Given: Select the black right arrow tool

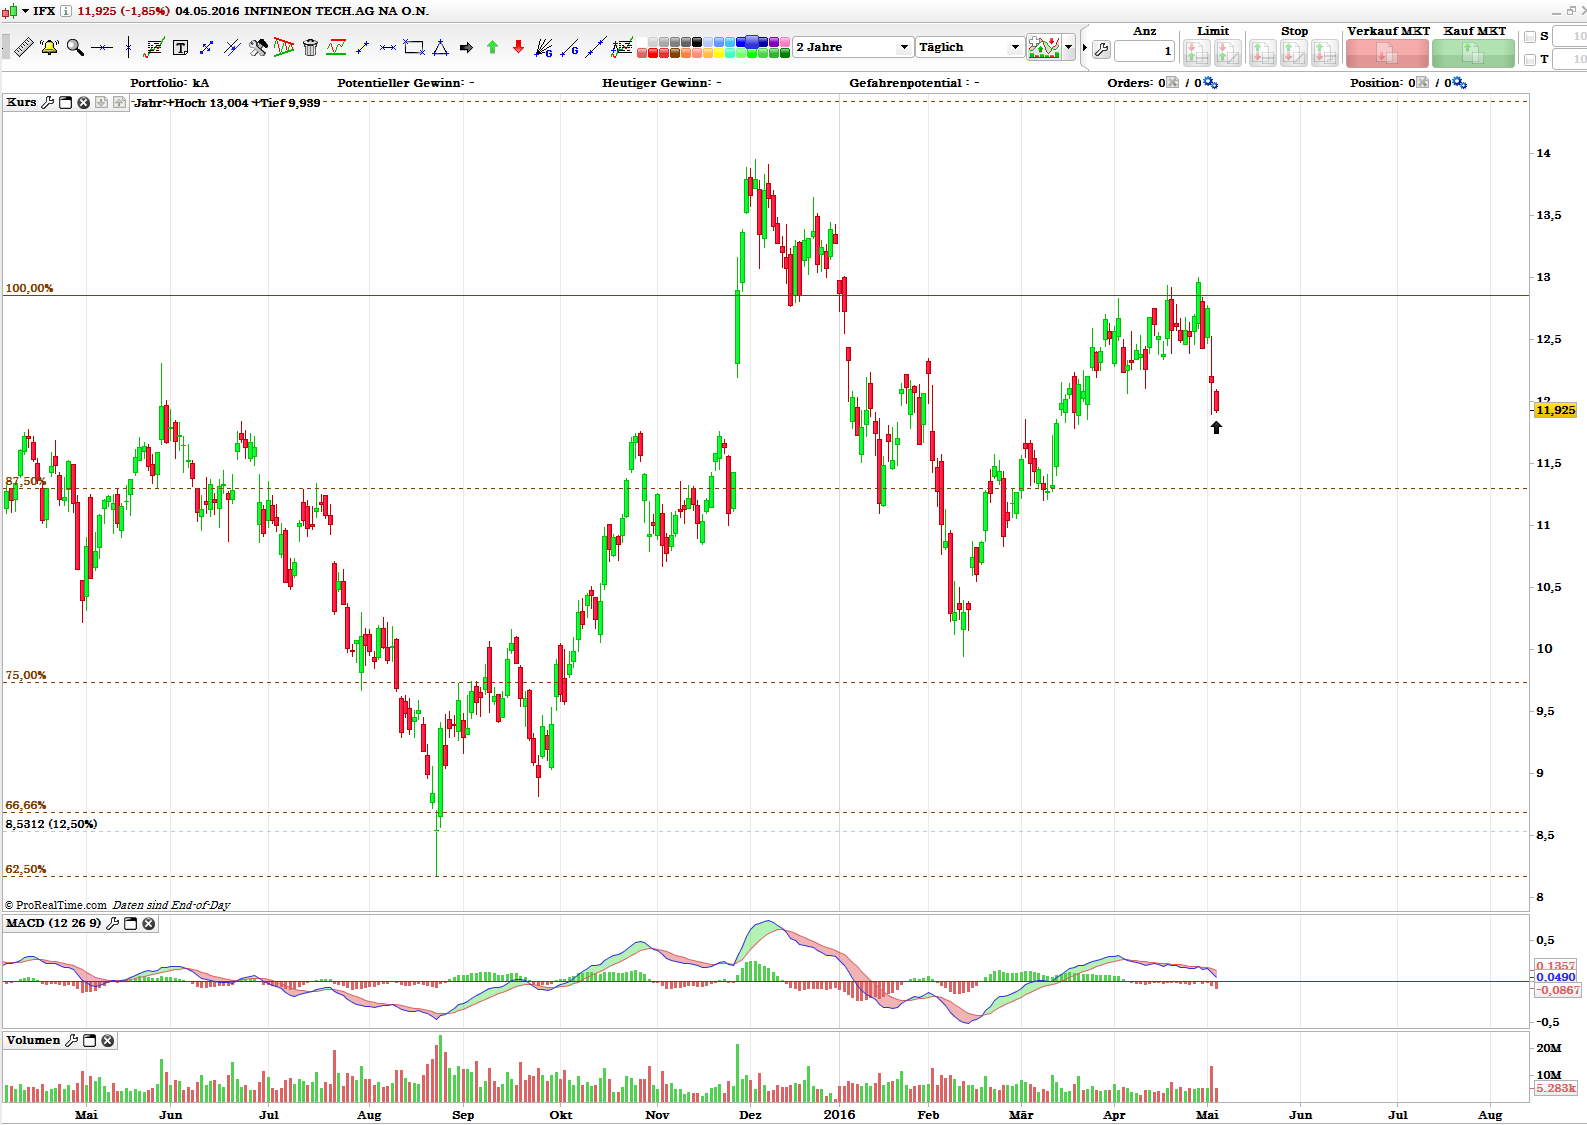Looking at the screenshot, I should [466, 47].
